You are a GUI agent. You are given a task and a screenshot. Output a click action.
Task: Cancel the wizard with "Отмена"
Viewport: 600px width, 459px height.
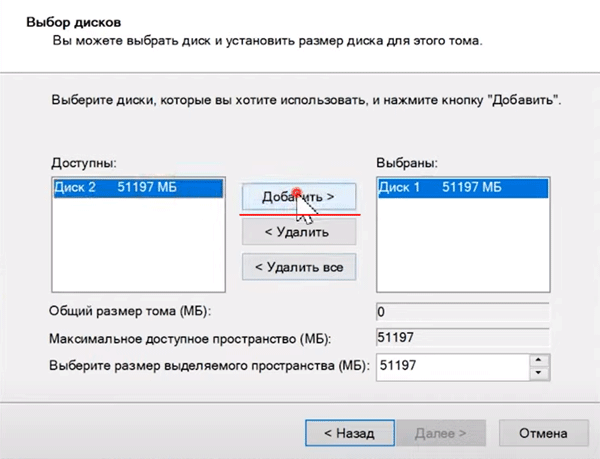pos(543,434)
